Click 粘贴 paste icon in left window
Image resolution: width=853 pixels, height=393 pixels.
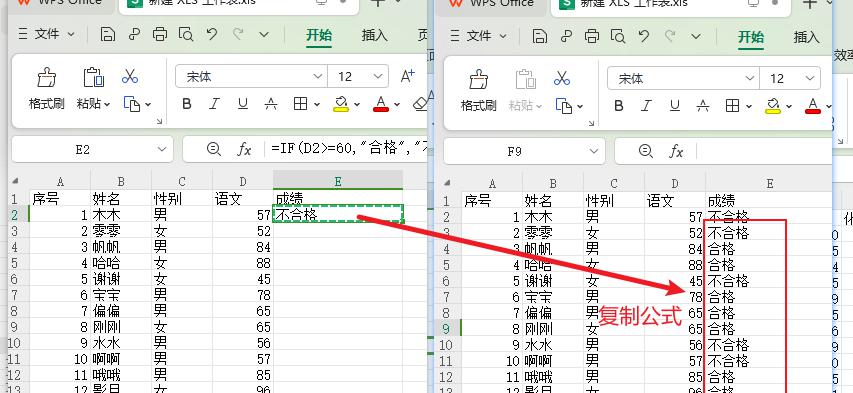click(x=94, y=78)
